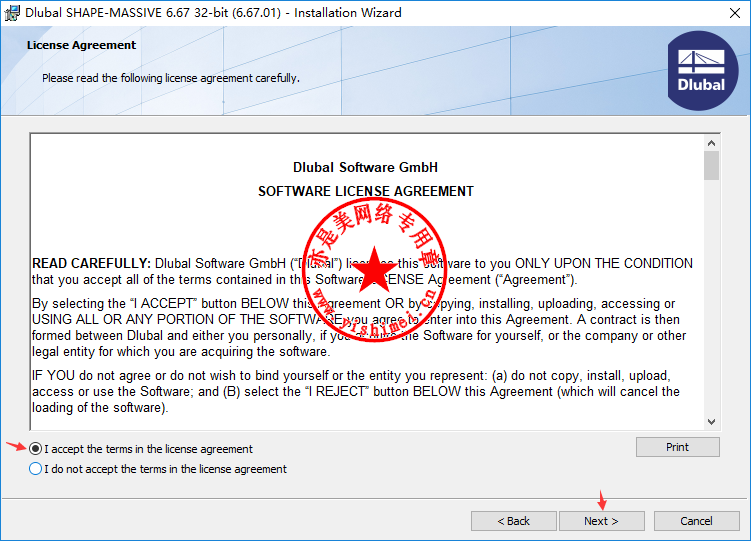The height and width of the screenshot is (541, 751).
Task: Click the license text scrollbar thumb
Action: pos(711,165)
